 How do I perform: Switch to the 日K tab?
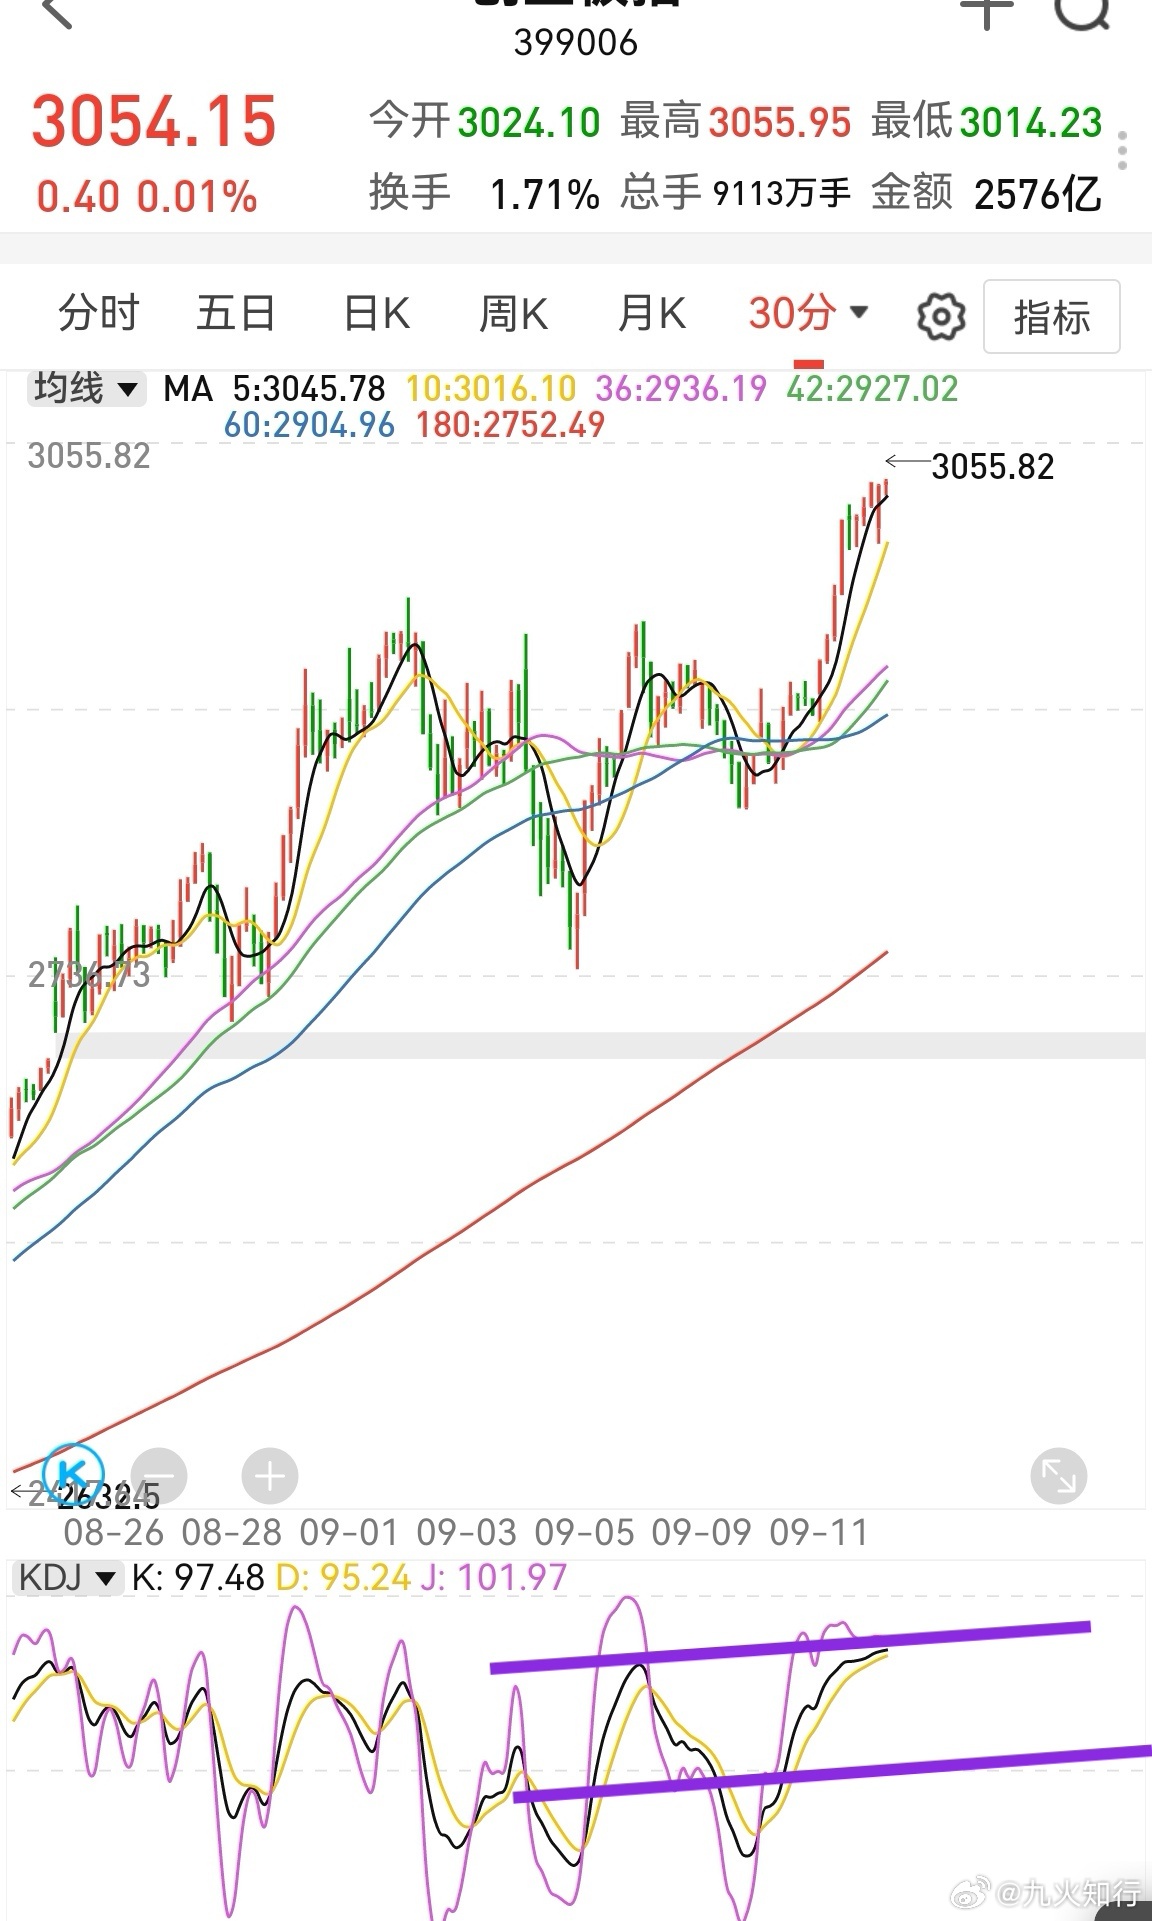click(376, 314)
